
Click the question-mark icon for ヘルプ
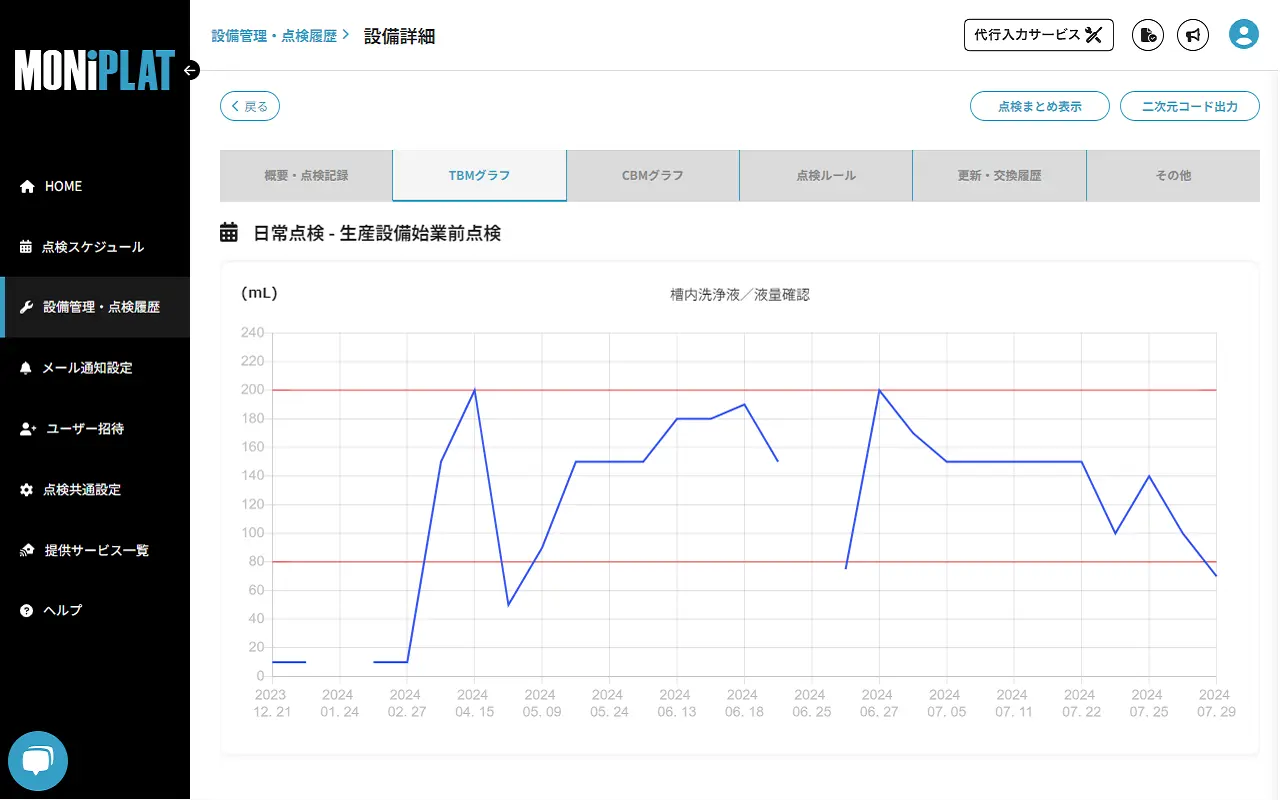(24, 610)
